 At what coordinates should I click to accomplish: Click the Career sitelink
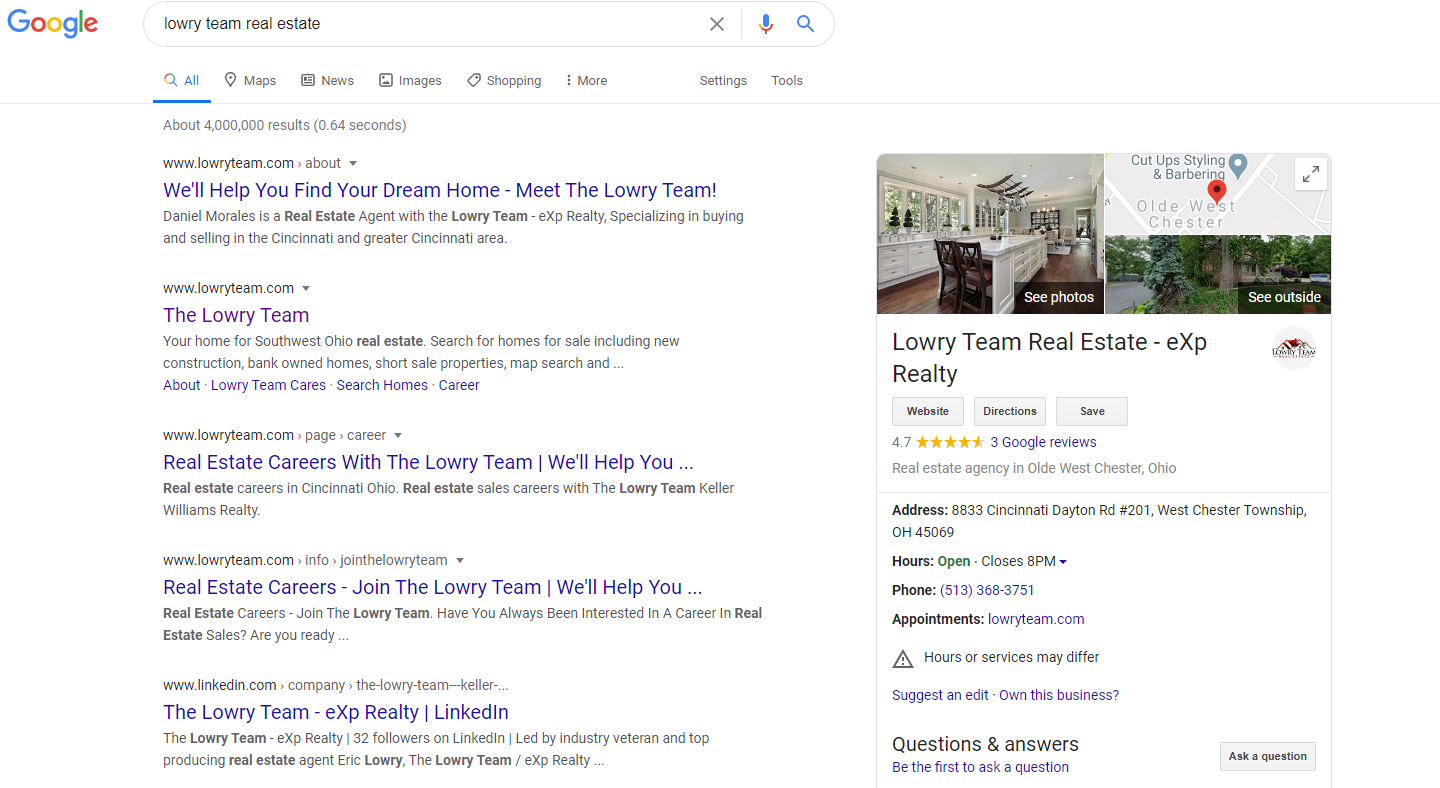coord(459,385)
